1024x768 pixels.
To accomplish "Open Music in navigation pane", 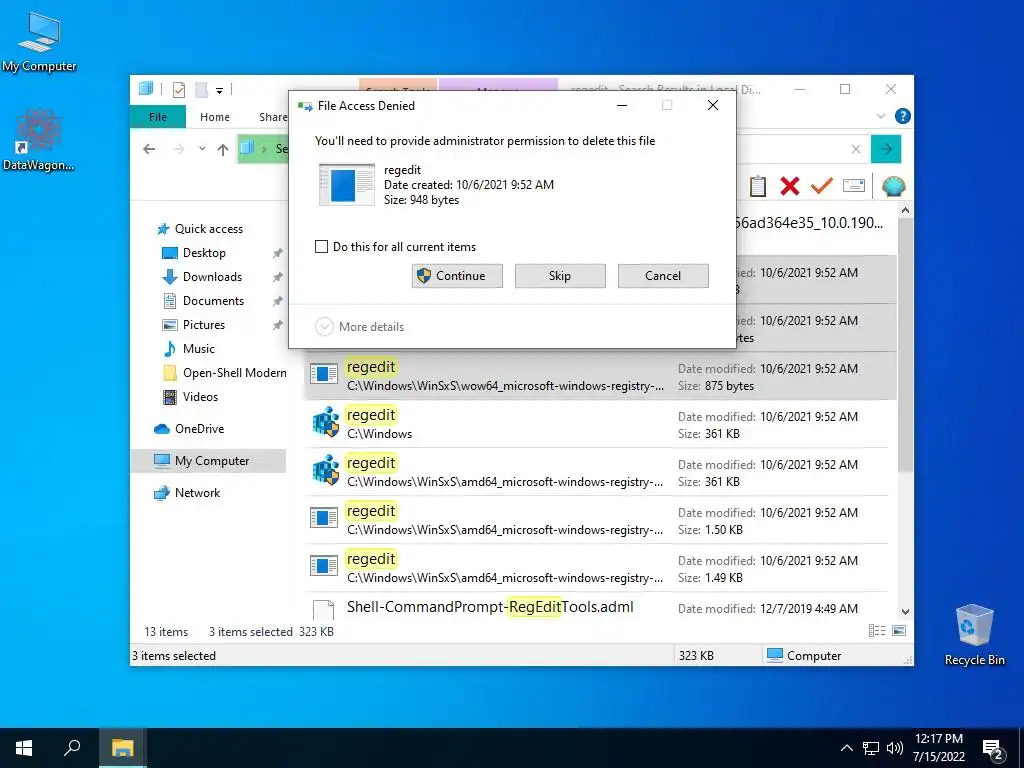I will 188,349.
